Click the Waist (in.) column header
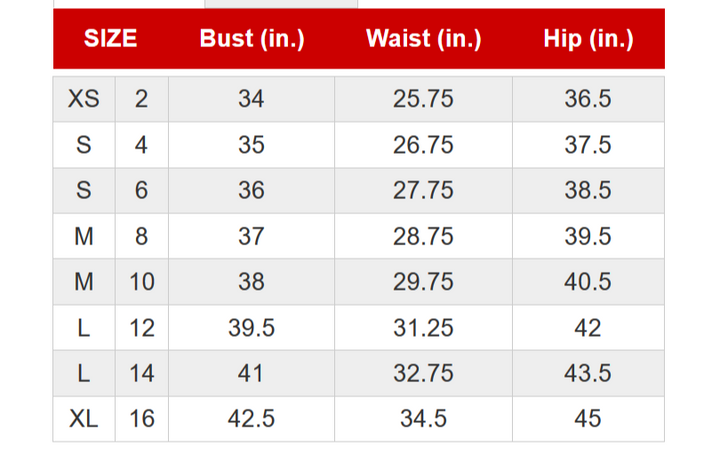 coord(423,39)
